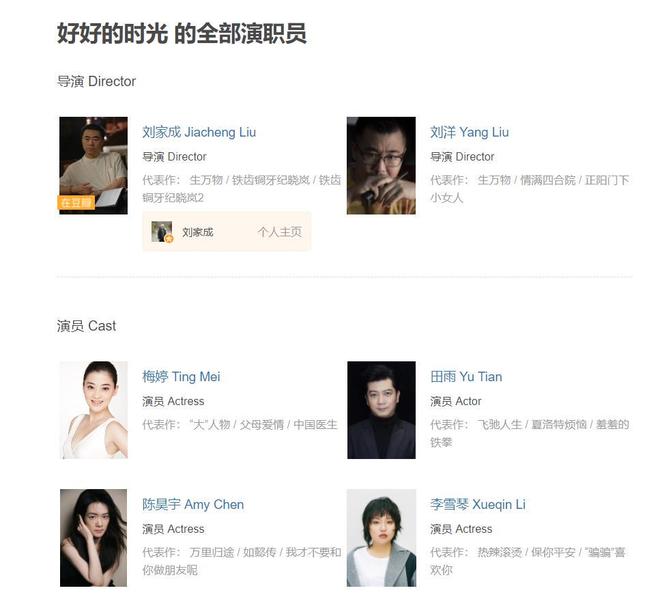
Task: Click the 好好的时光 page title heading
Action: pyautogui.click(x=181, y=34)
